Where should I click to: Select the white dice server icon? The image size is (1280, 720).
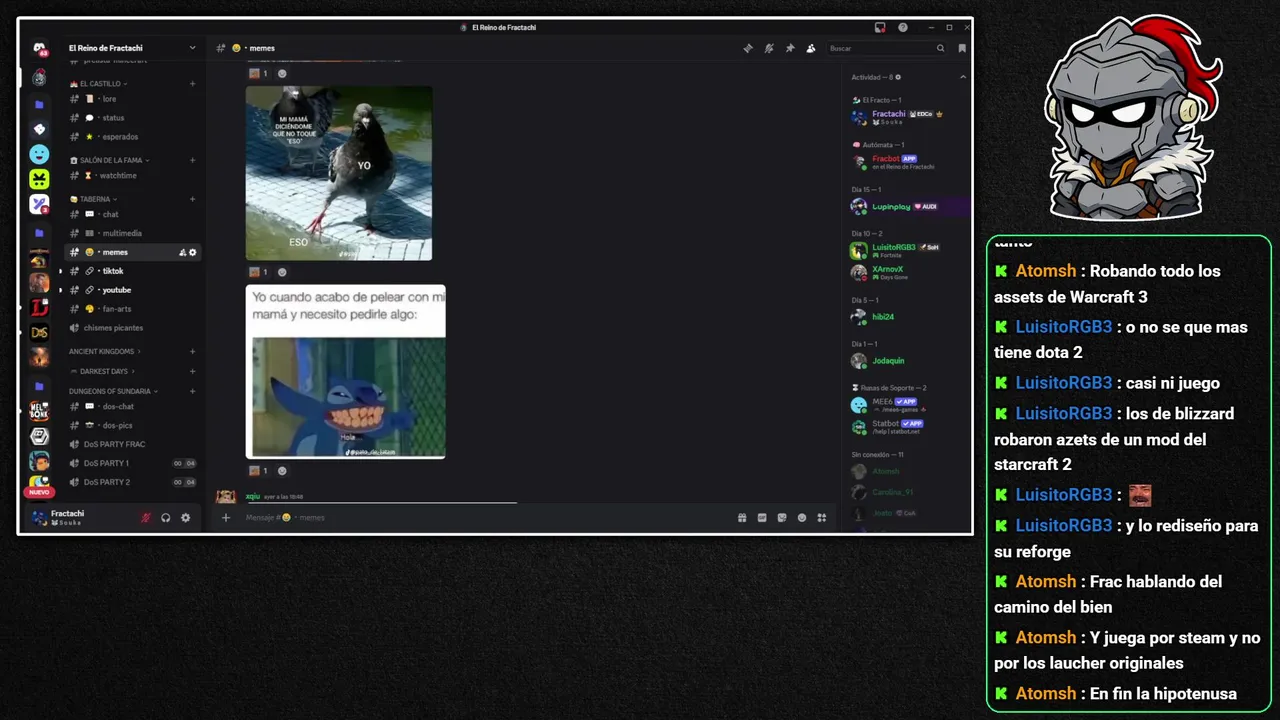click(x=39, y=129)
